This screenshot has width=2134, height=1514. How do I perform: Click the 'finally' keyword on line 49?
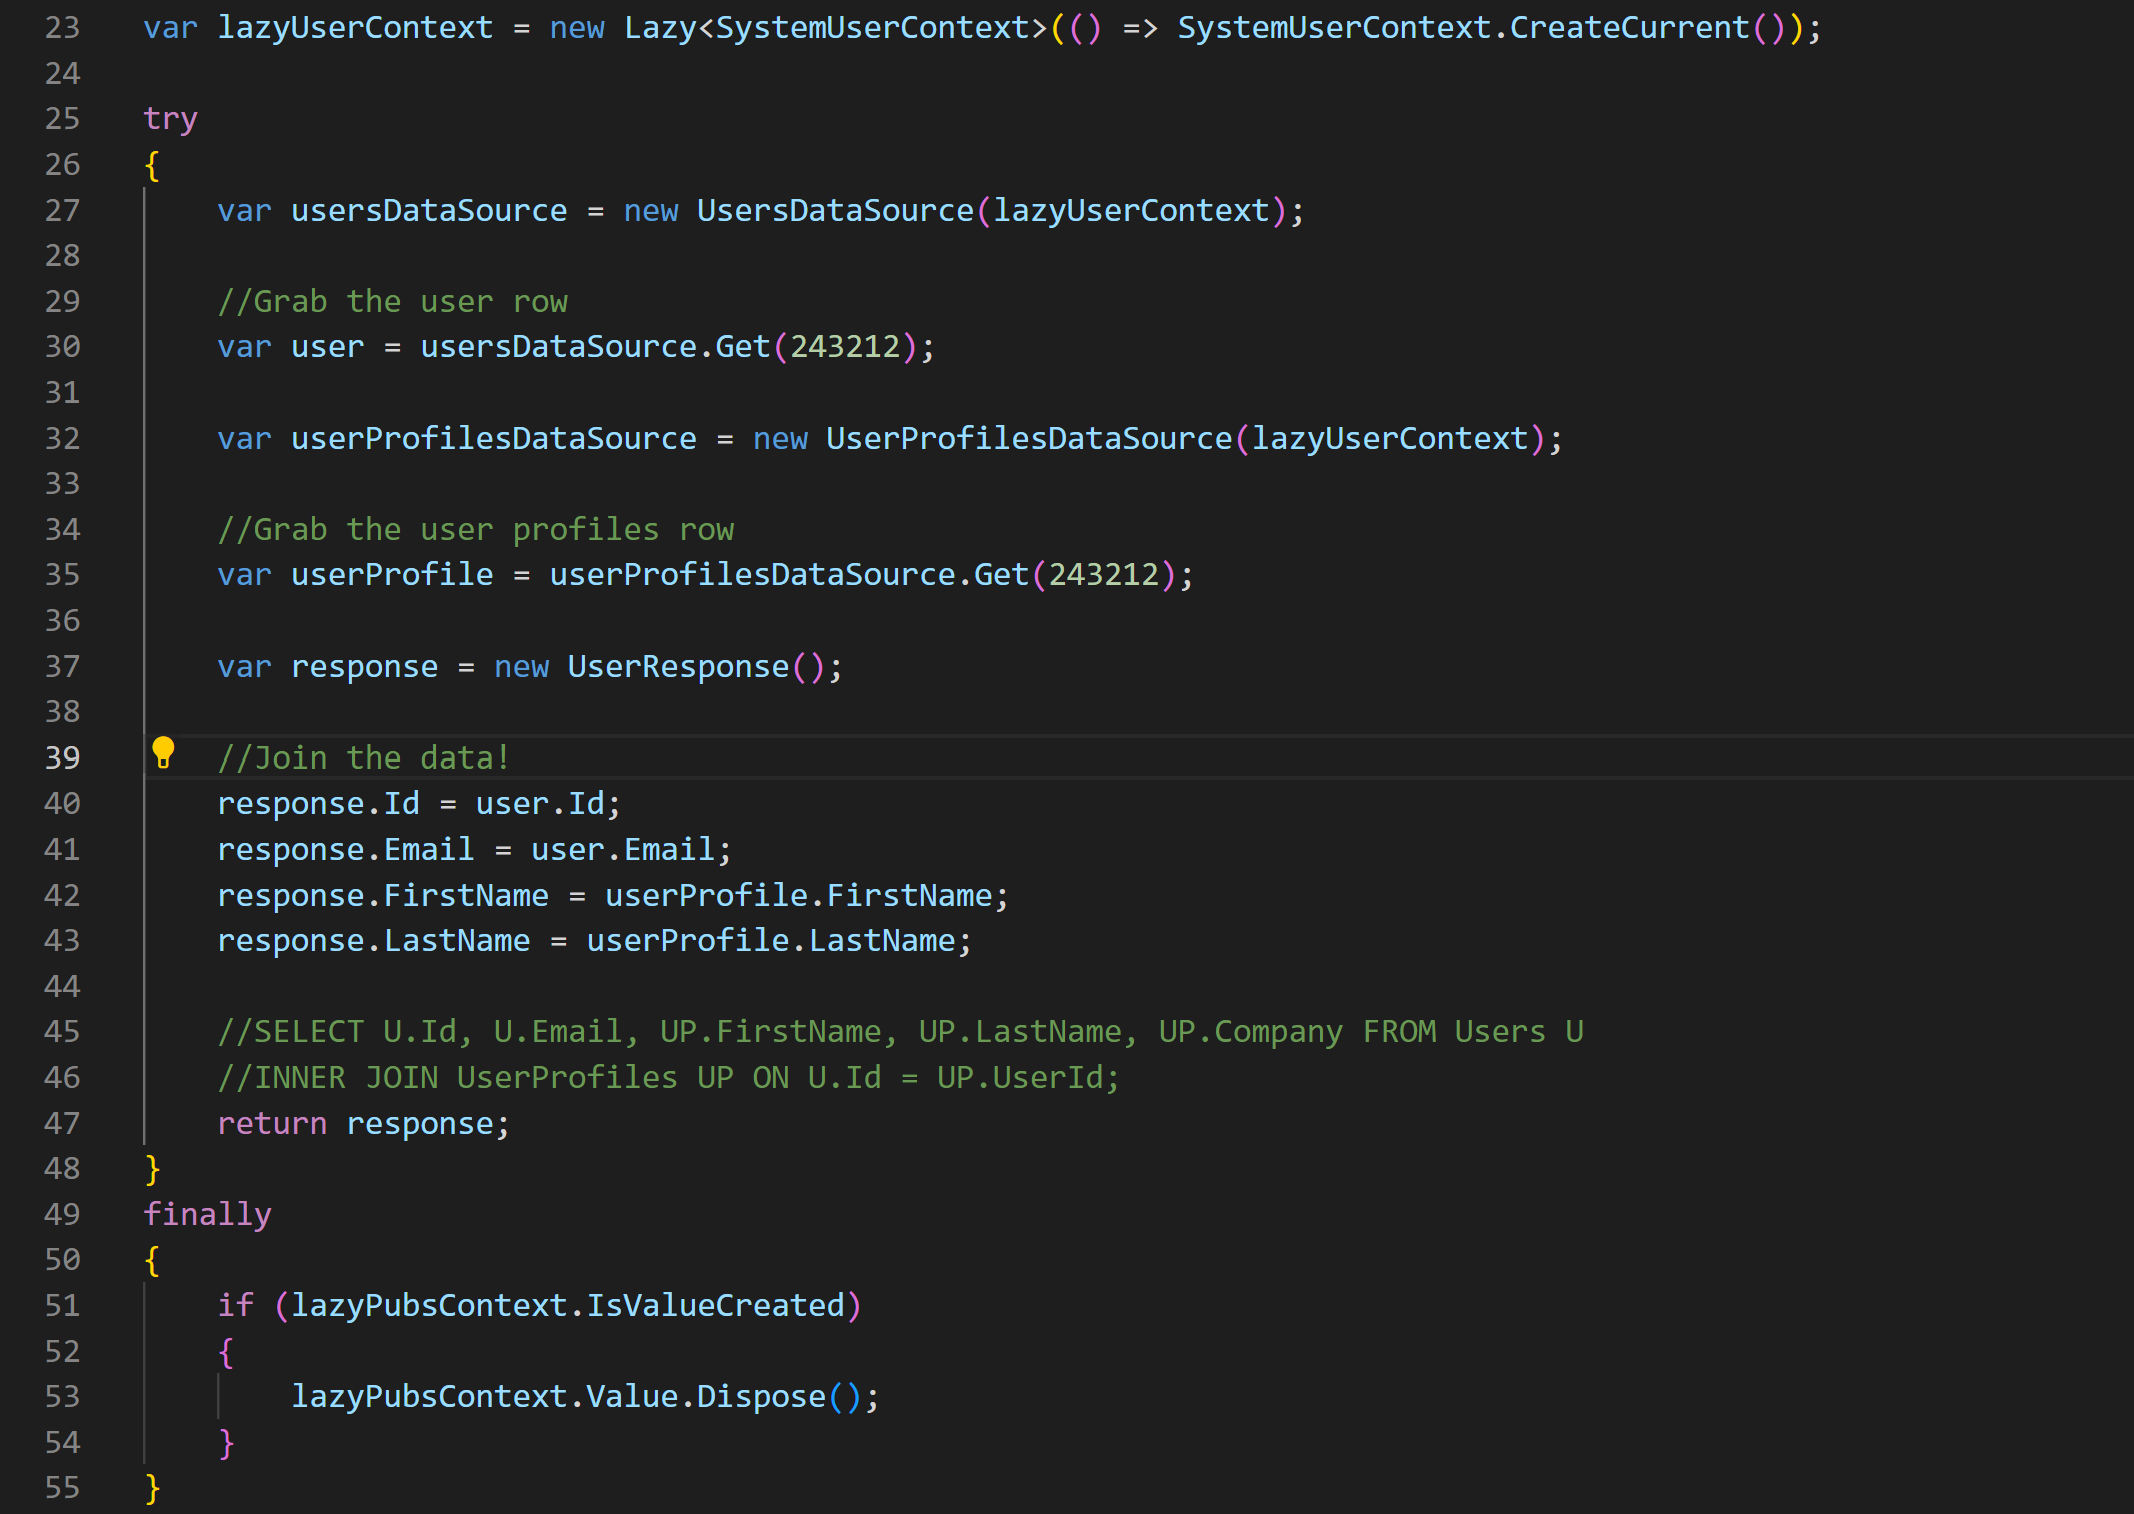tap(207, 1215)
